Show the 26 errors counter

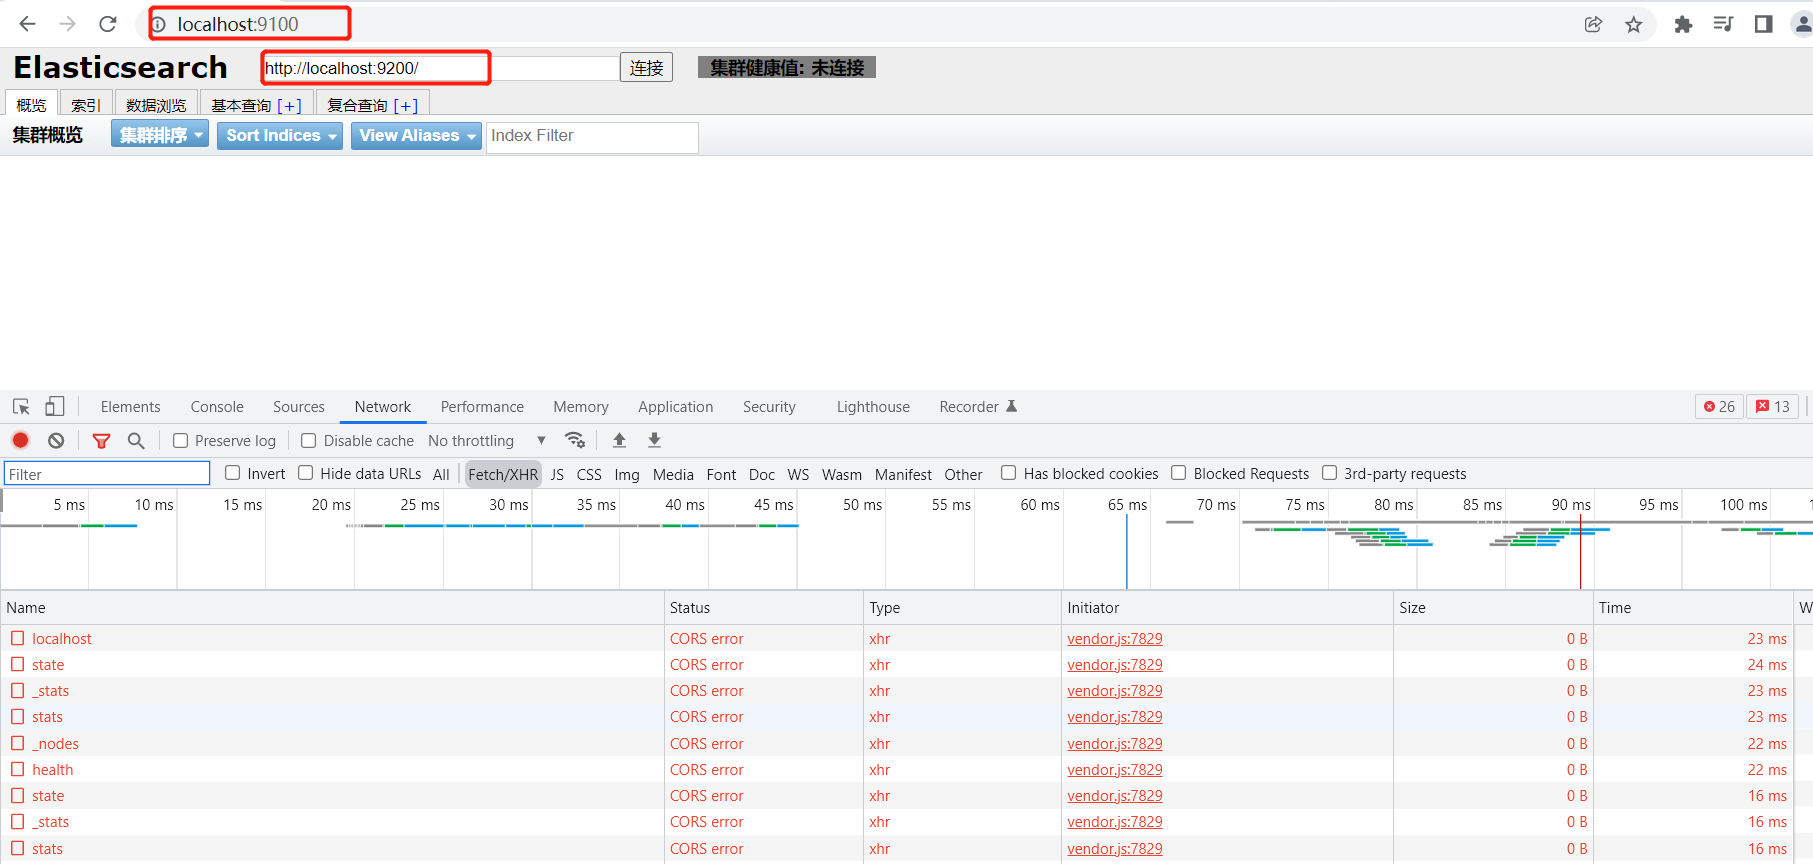(1719, 406)
